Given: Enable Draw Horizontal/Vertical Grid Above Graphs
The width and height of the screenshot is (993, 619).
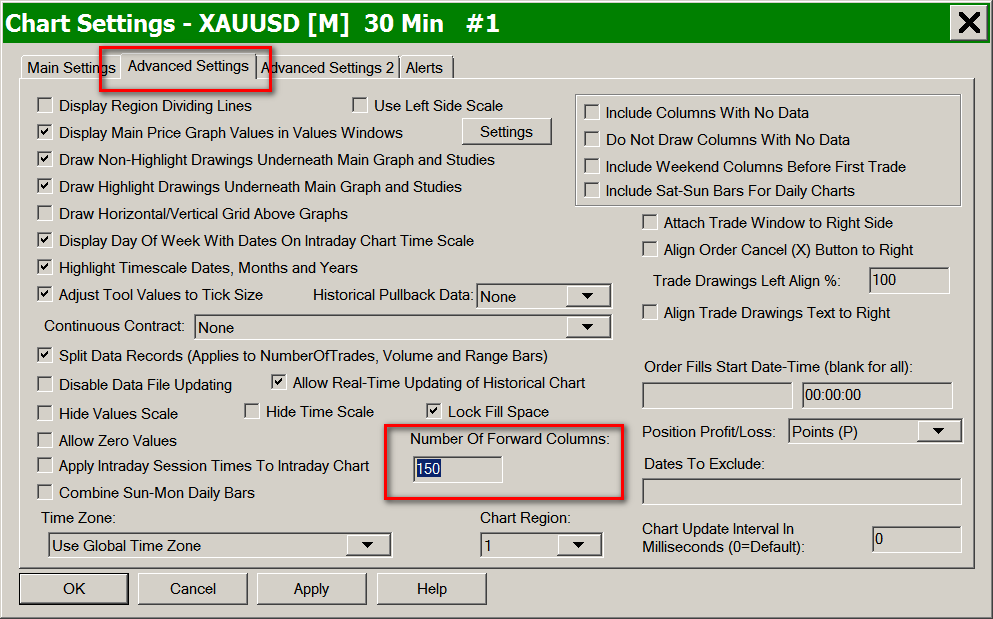Looking at the screenshot, I should [45, 214].
